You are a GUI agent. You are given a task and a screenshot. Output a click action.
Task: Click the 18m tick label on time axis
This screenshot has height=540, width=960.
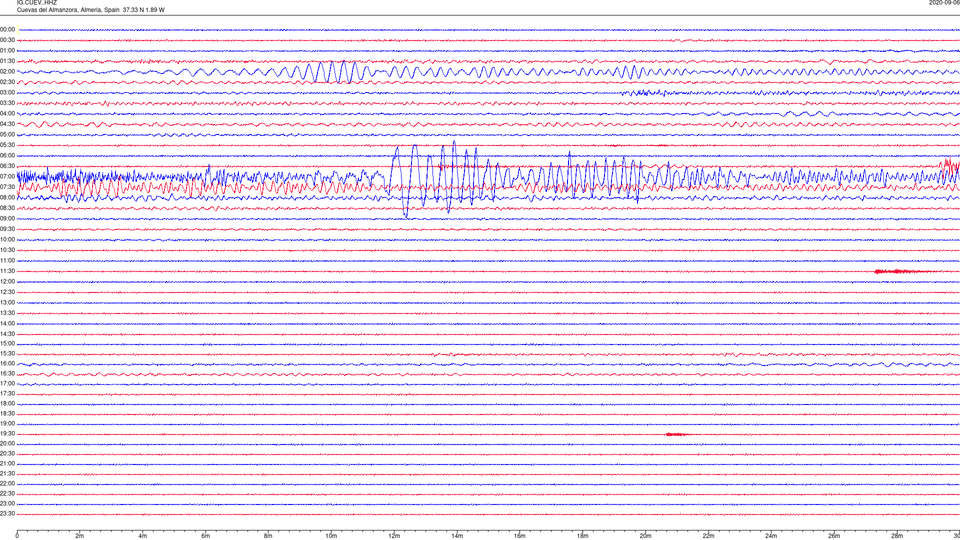[x=583, y=536]
